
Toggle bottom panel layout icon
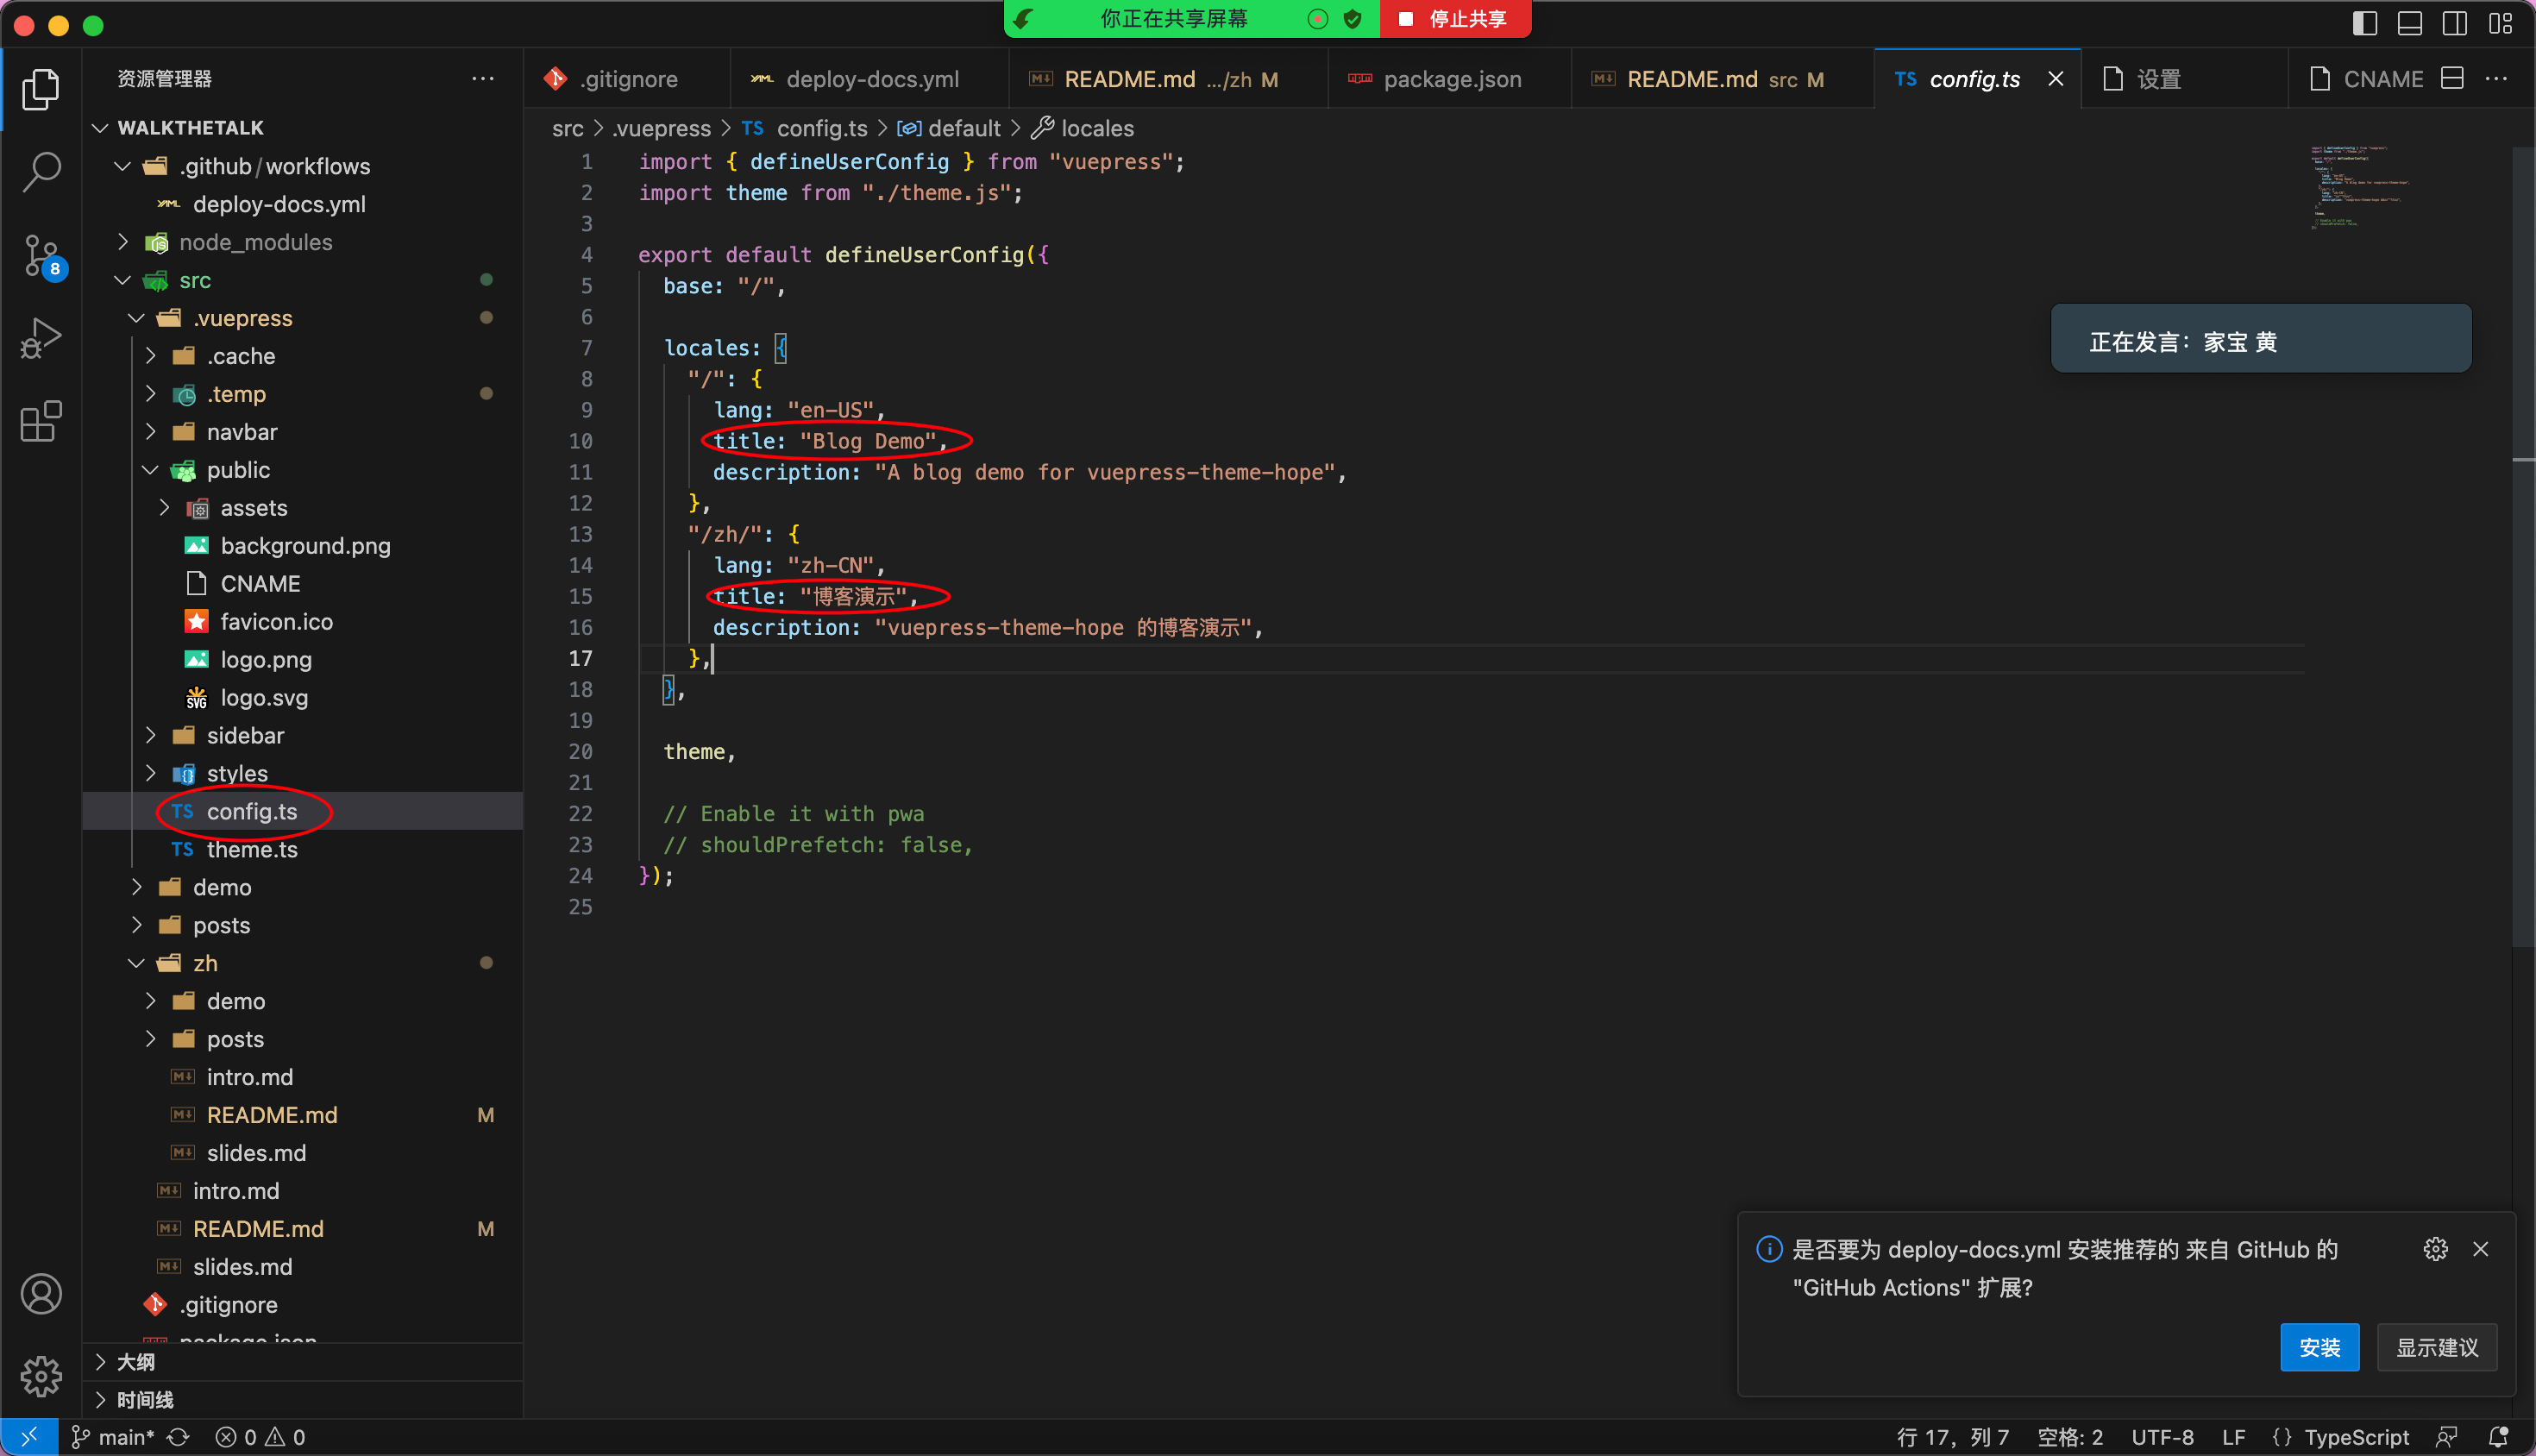[x=2410, y=23]
